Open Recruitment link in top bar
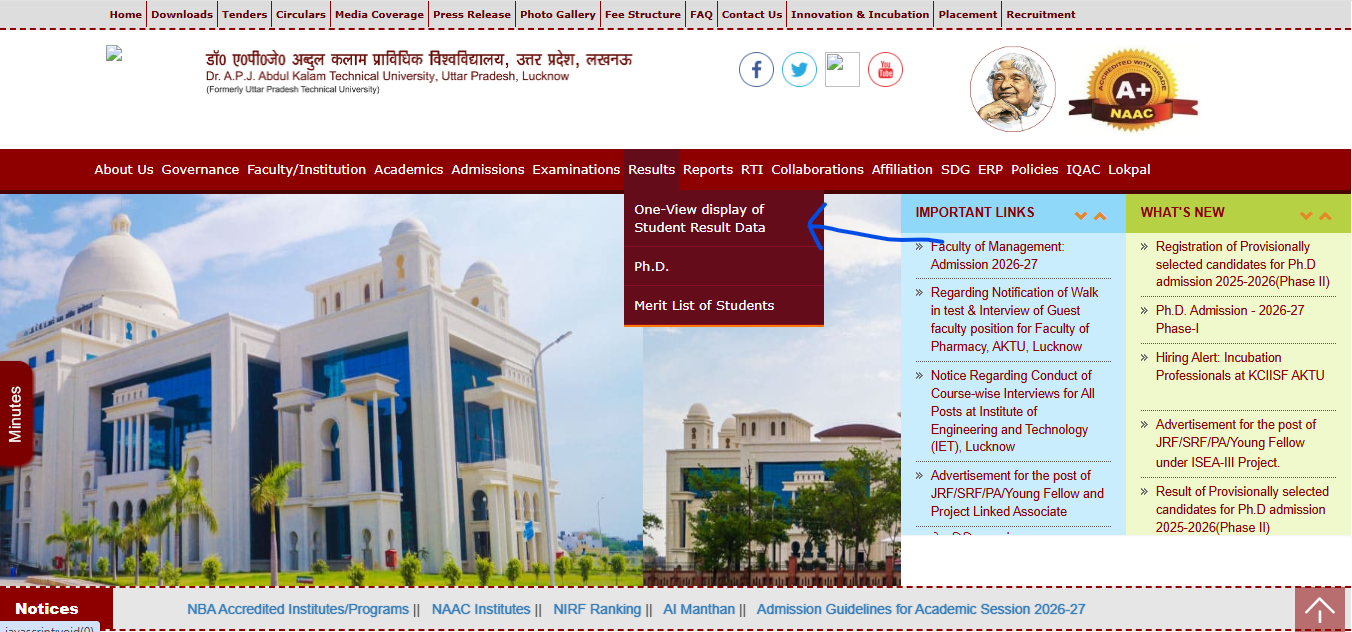The image size is (1352, 632). [1041, 14]
